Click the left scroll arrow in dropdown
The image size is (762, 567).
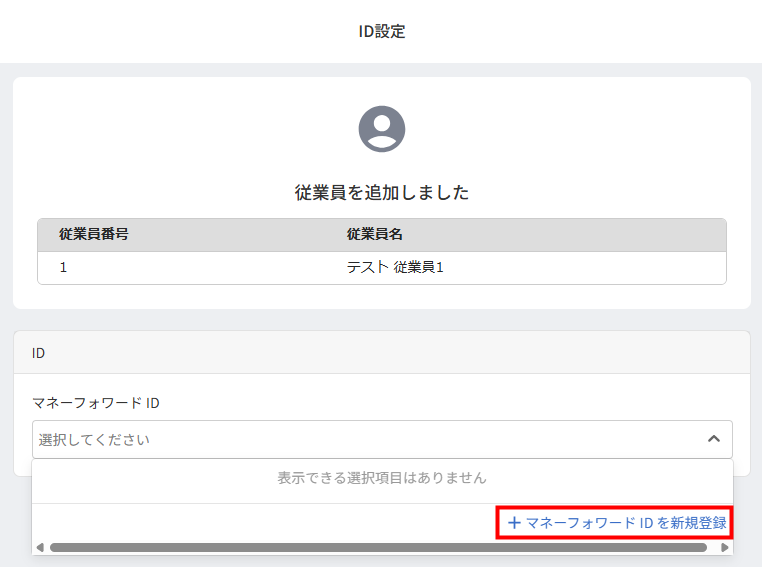coord(40,548)
